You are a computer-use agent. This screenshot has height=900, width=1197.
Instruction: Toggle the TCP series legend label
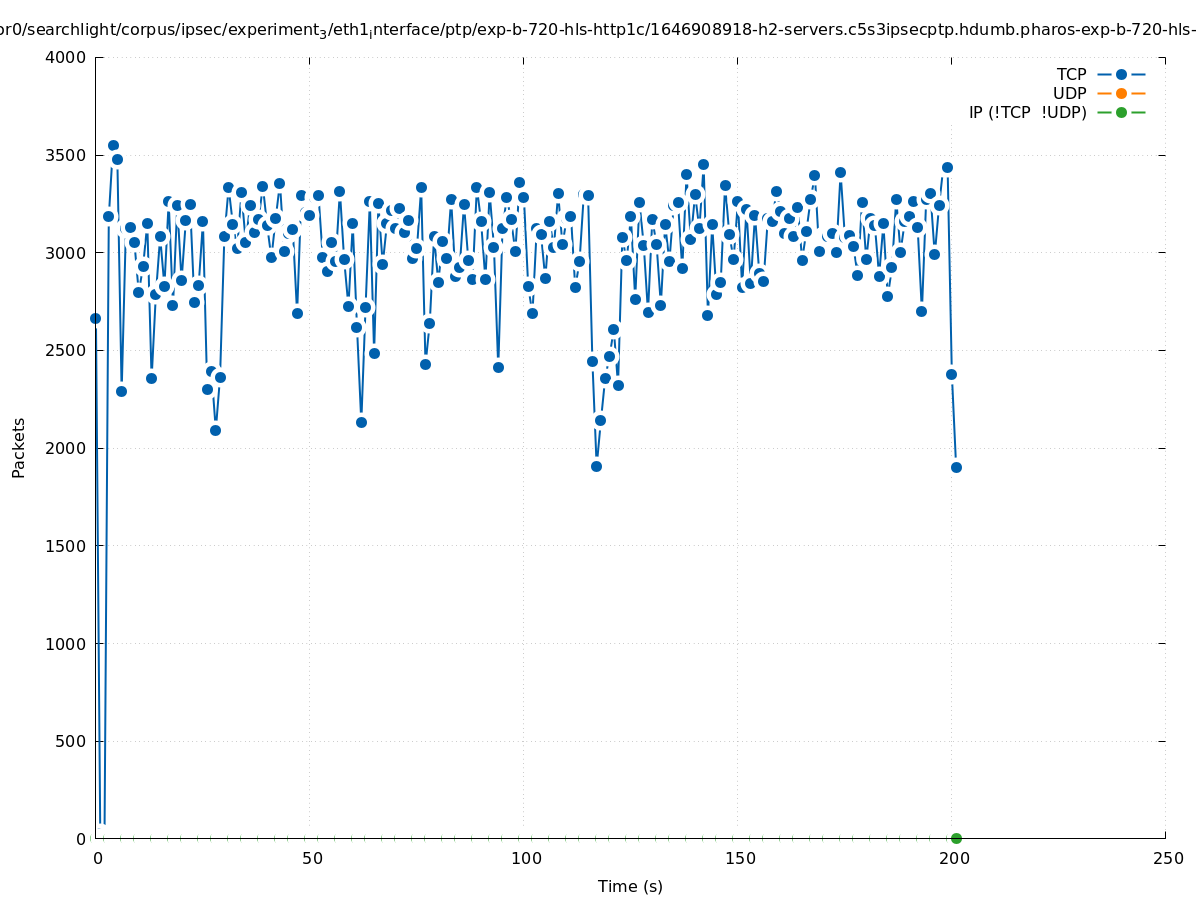[1071, 74]
